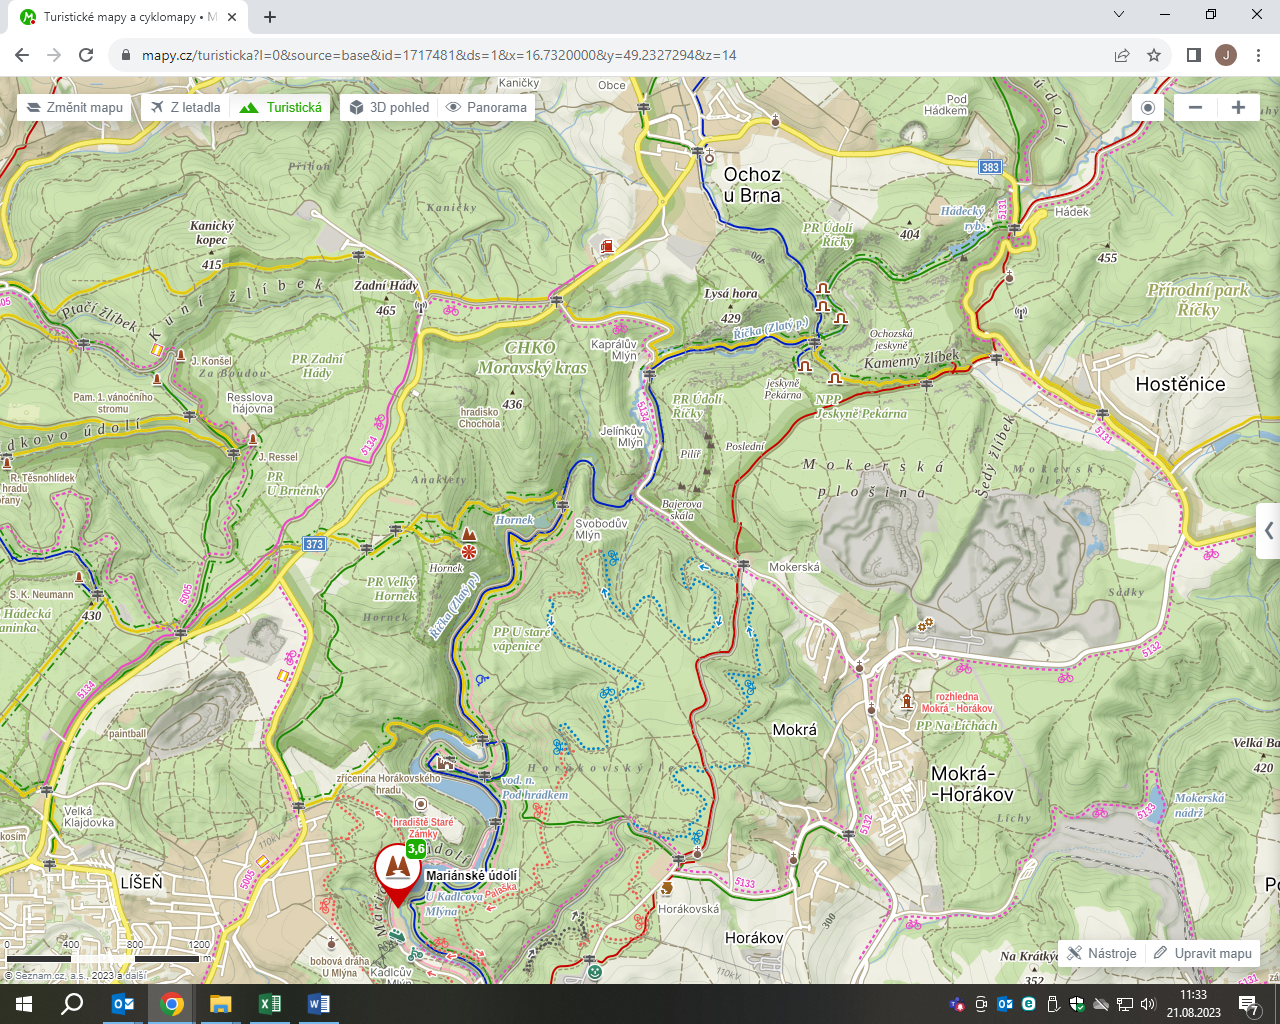Viewport: 1280px width, 1024px height.
Task: Click the red Mariánské údolí map pin
Action: tap(397, 872)
